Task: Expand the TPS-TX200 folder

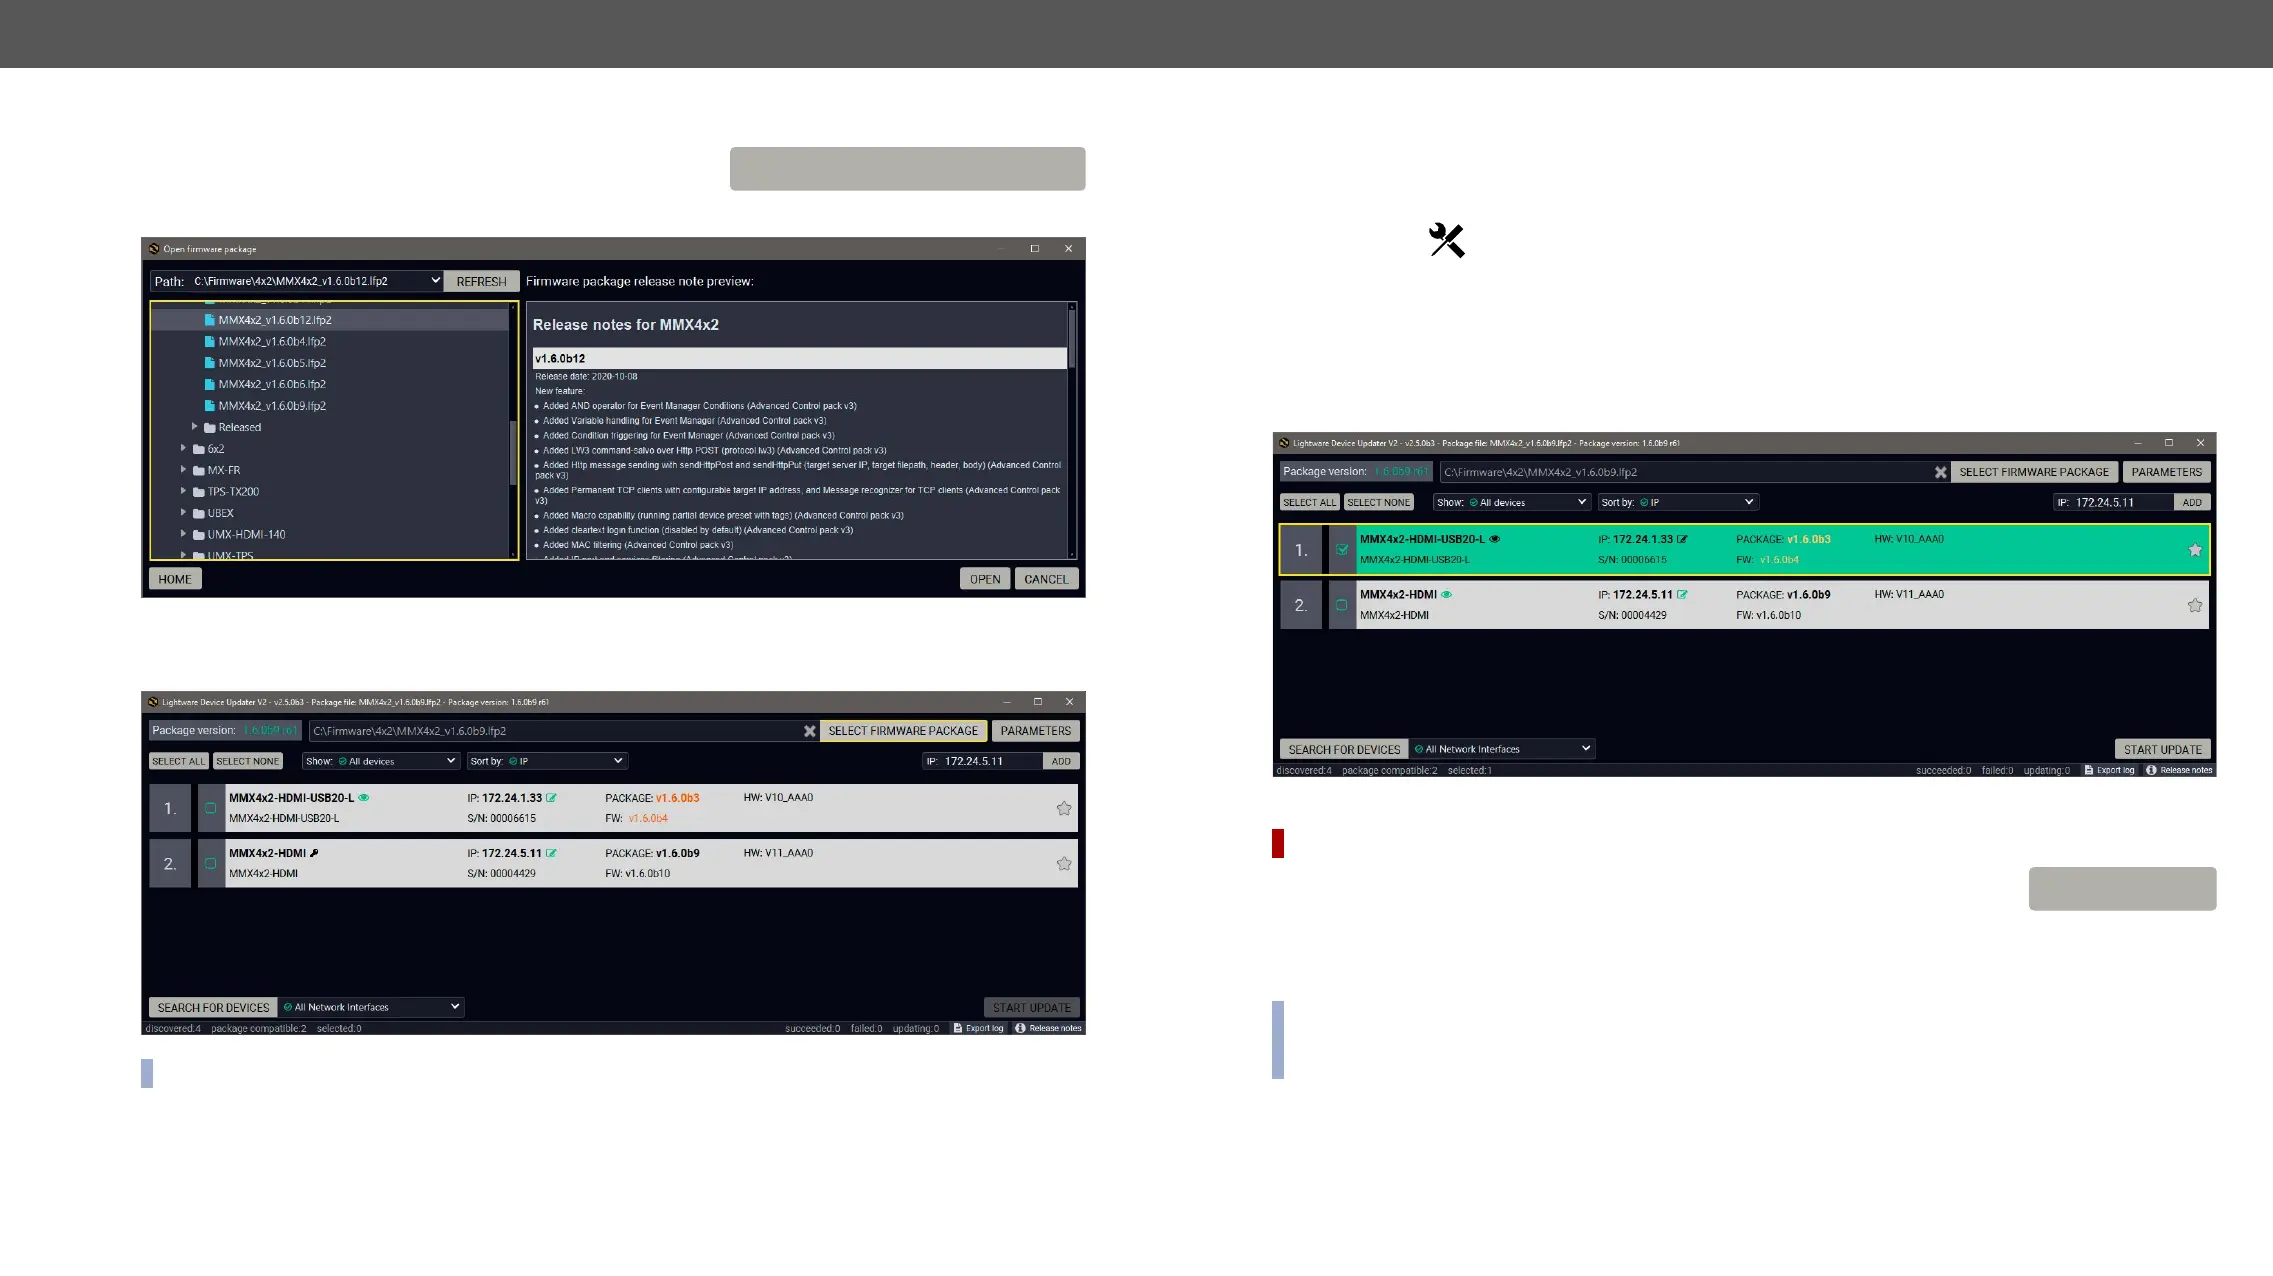Action: click(184, 491)
